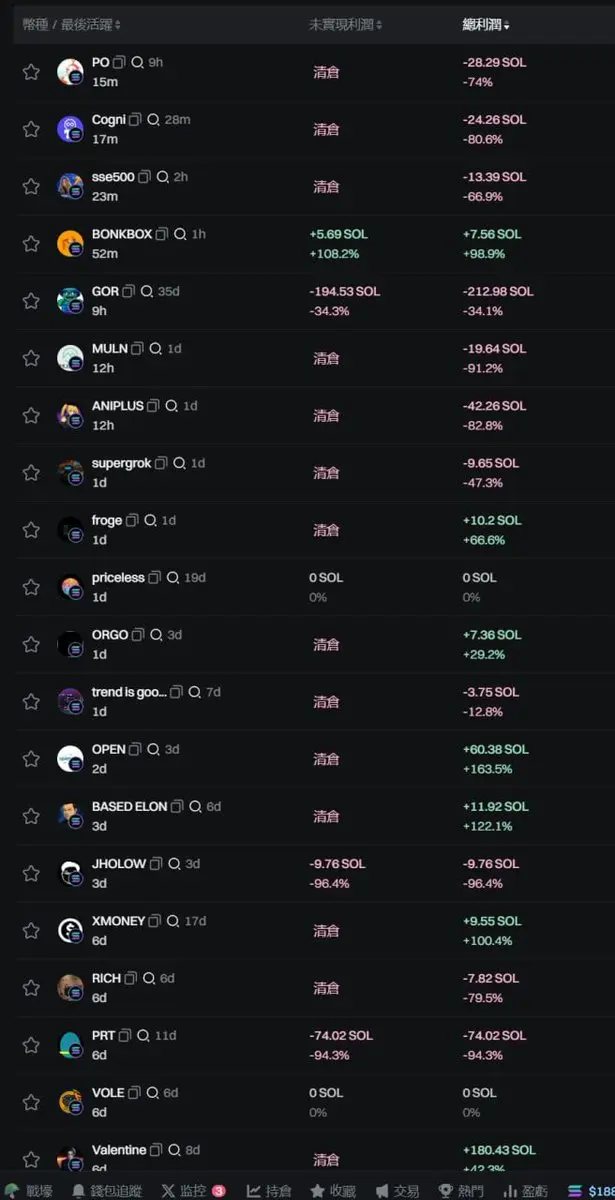615x1200 pixels.
Task: Toggle favorite star for MULN
Action: (31, 358)
